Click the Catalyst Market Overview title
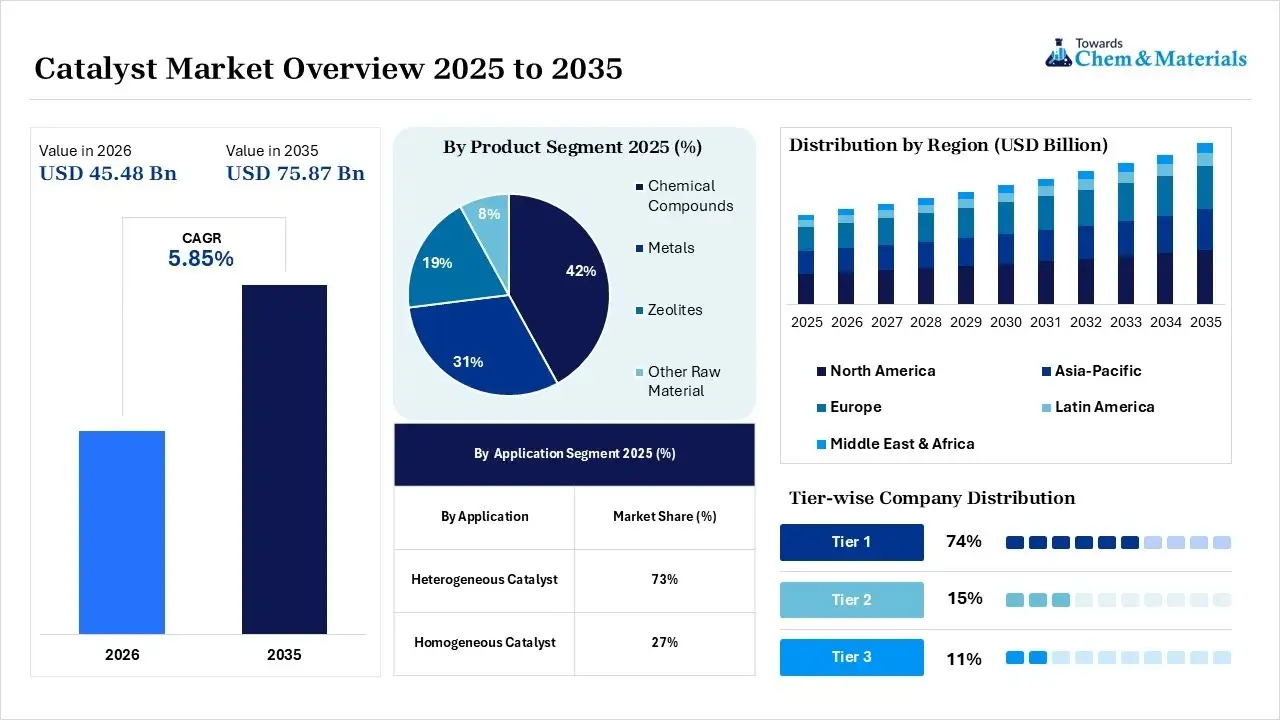 click(x=329, y=69)
